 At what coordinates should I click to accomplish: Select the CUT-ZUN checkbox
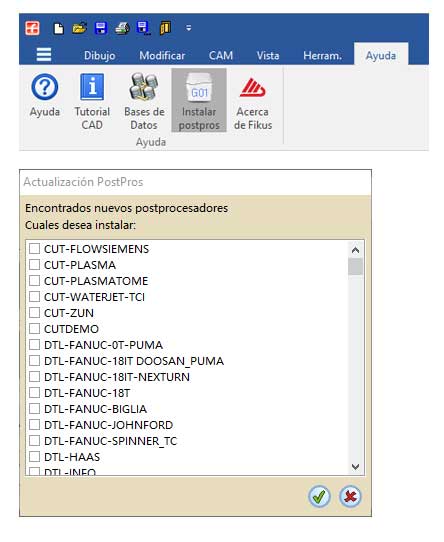(x=34, y=312)
